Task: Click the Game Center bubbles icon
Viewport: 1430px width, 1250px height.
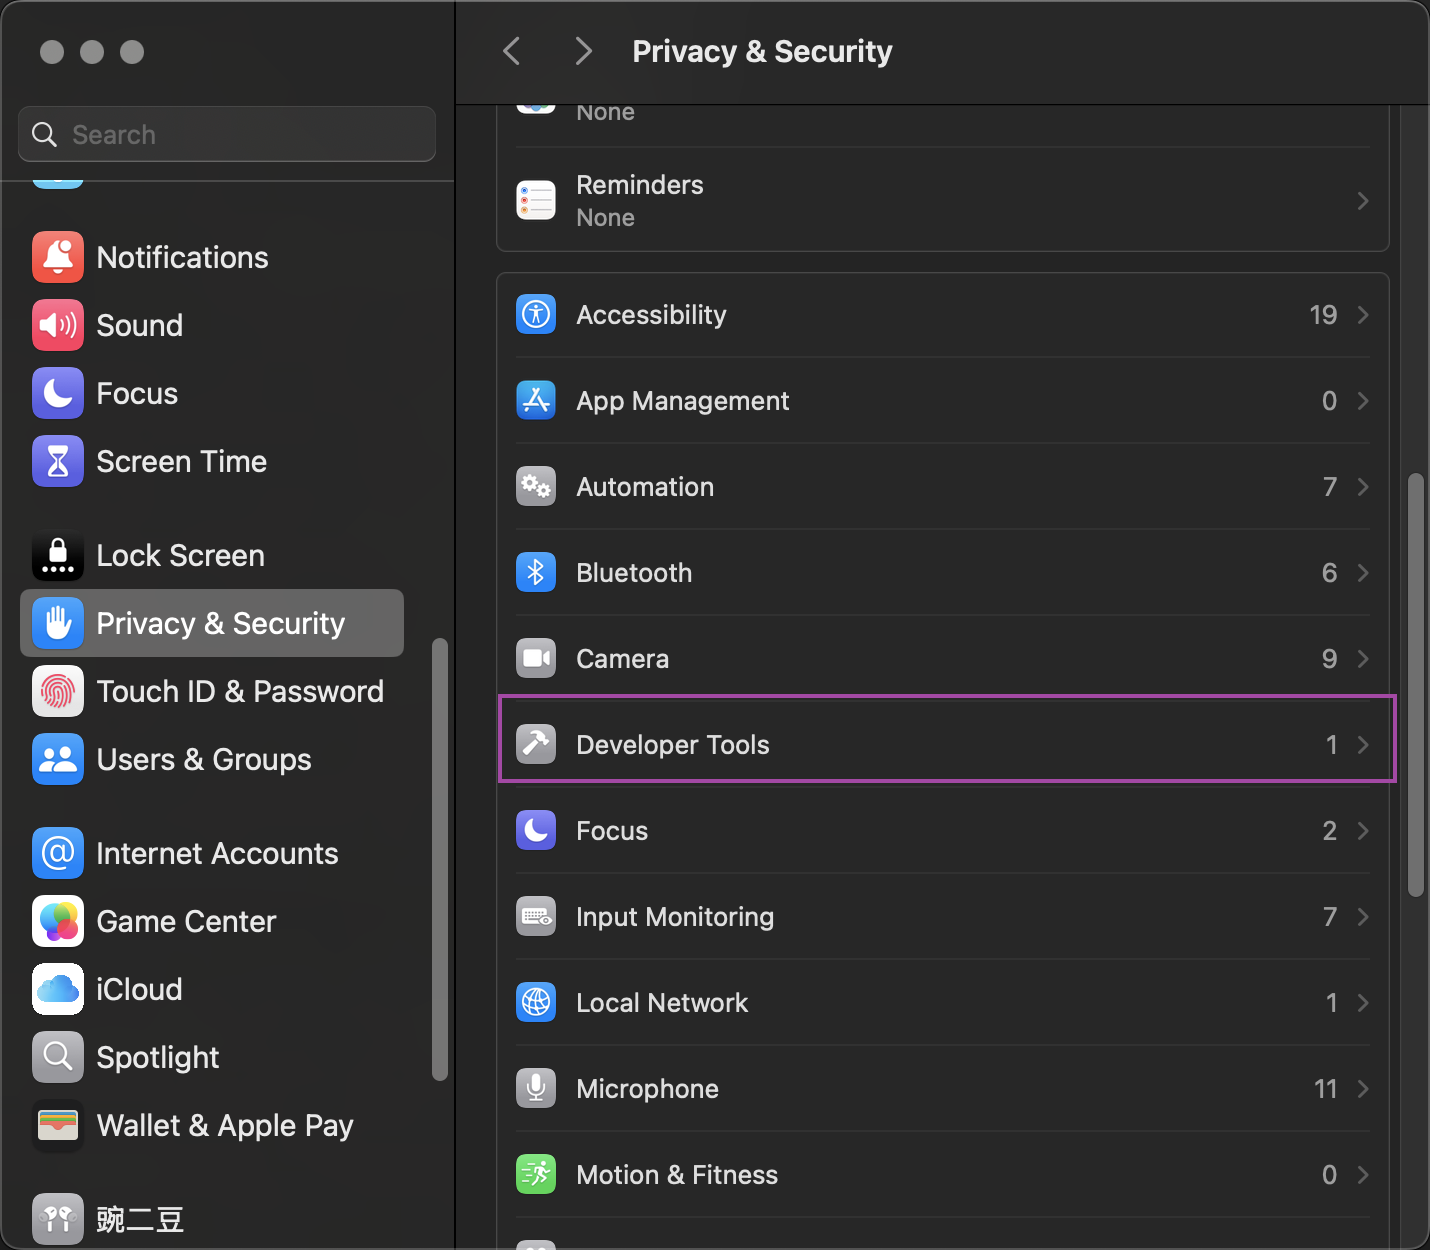Action: click(x=58, y=921)
